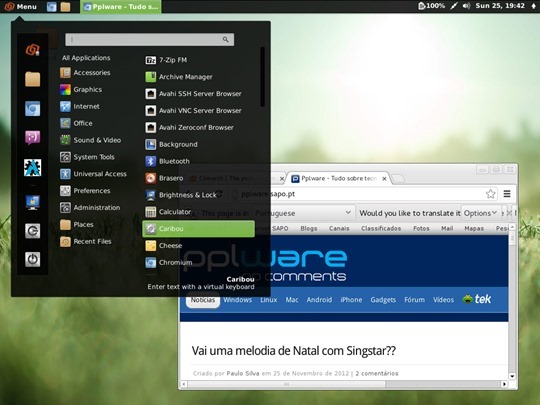Open the Singstar article headline
Viewport: 540px width, 405px height.
pyautogui.click(x=294, y=351)
